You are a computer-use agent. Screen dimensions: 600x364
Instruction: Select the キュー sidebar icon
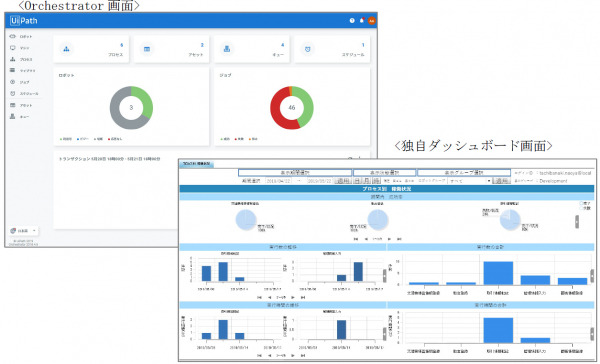pyautogui.click(x=13, y=116)
